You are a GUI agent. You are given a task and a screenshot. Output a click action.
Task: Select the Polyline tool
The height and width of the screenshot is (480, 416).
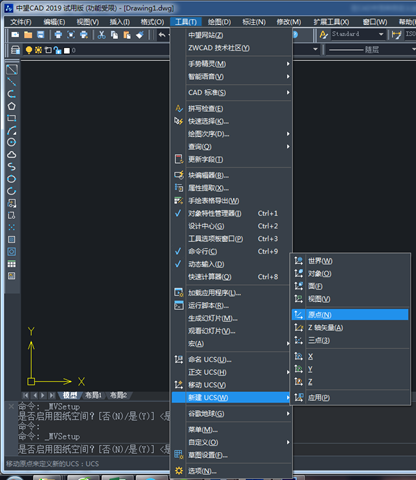12,94
